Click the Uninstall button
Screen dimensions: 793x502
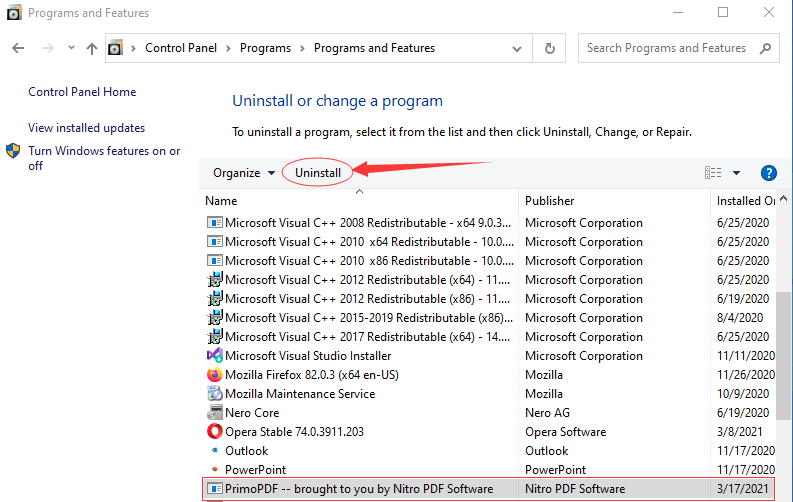click(318, 173)
